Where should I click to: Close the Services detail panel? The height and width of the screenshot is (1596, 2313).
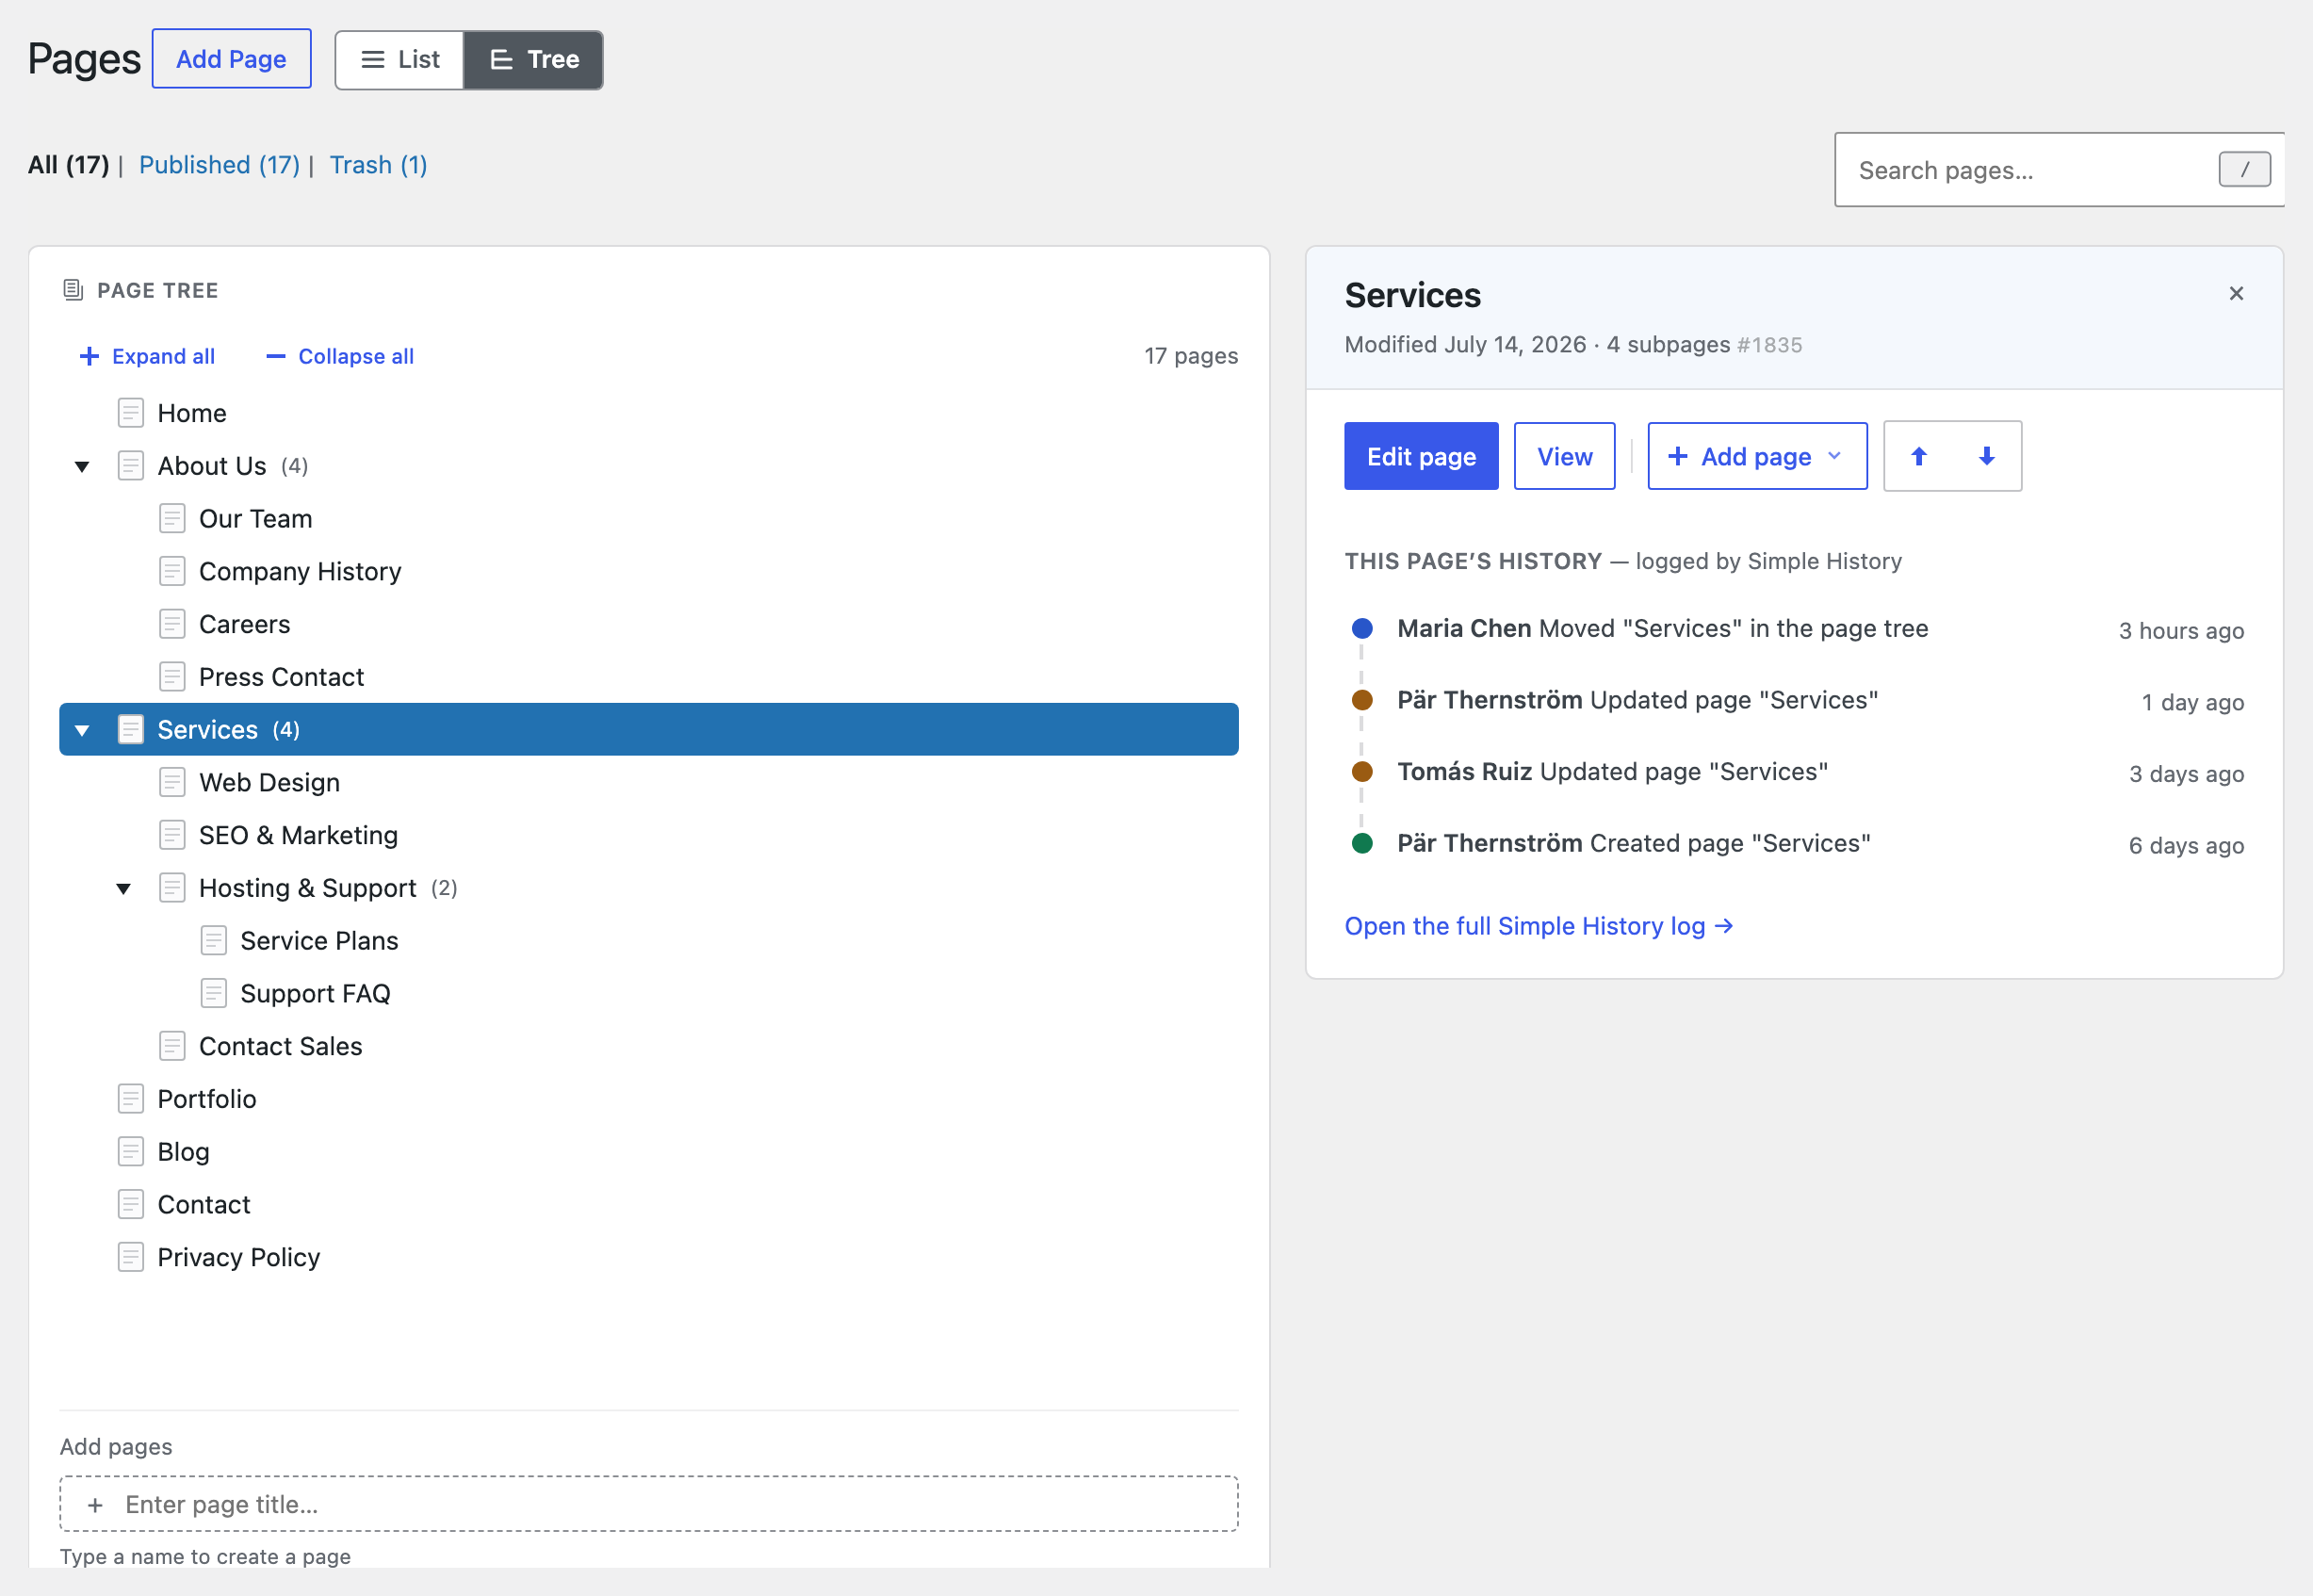(x=2237, y=293)
